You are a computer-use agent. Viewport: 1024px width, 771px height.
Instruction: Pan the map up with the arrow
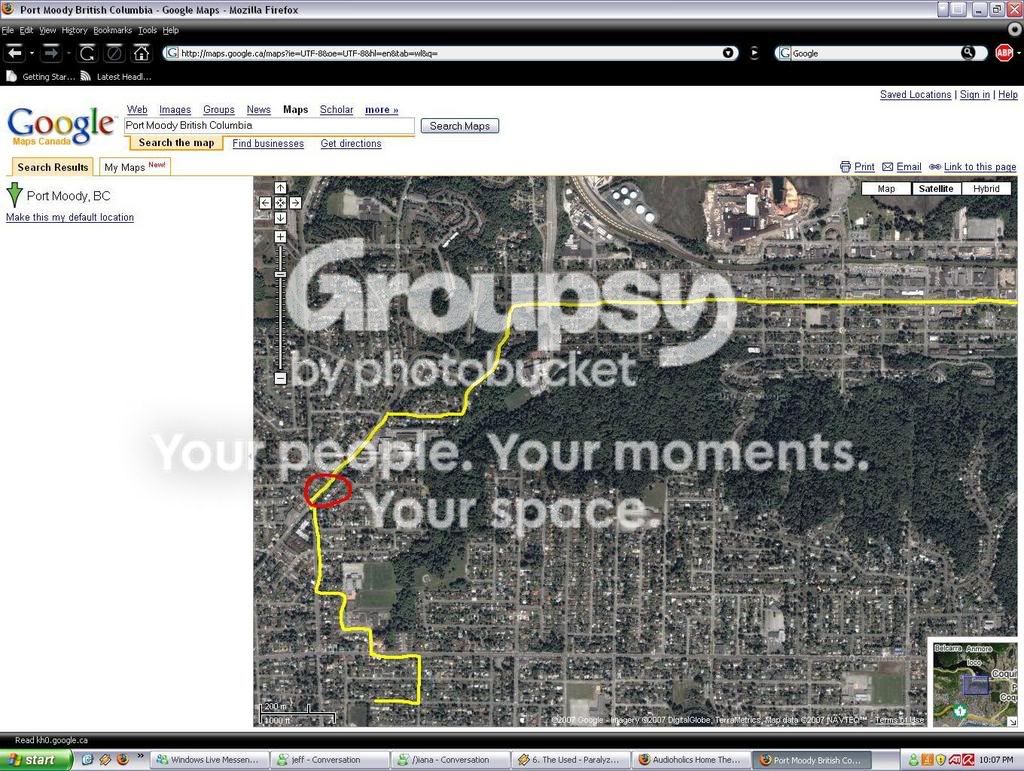[x=280, y=189]
